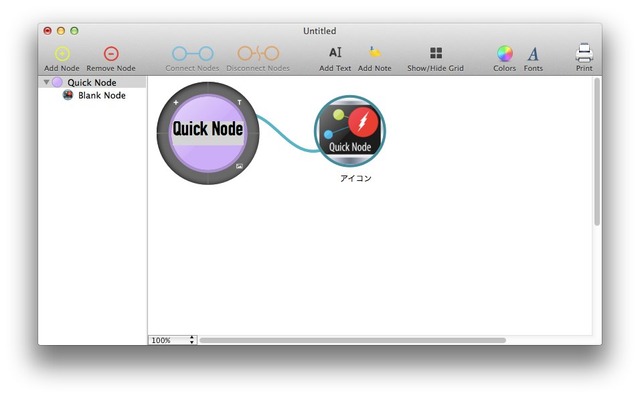Image resolution: width=640 pixels, height=398 pixels.
Task: Click the Disconnect Nodes icon
Action: click(x=258, y=53)
